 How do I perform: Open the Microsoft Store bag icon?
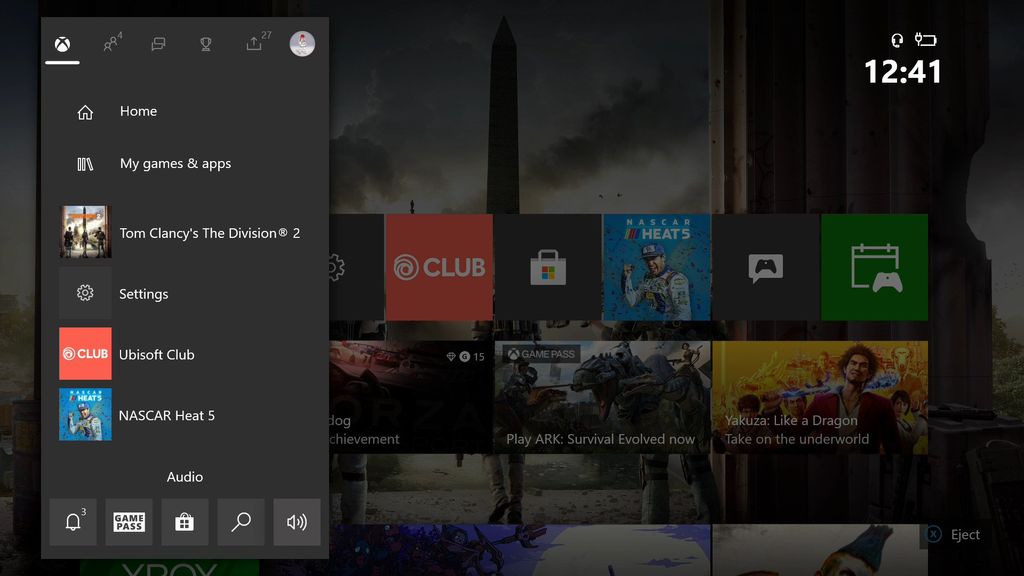184,521
